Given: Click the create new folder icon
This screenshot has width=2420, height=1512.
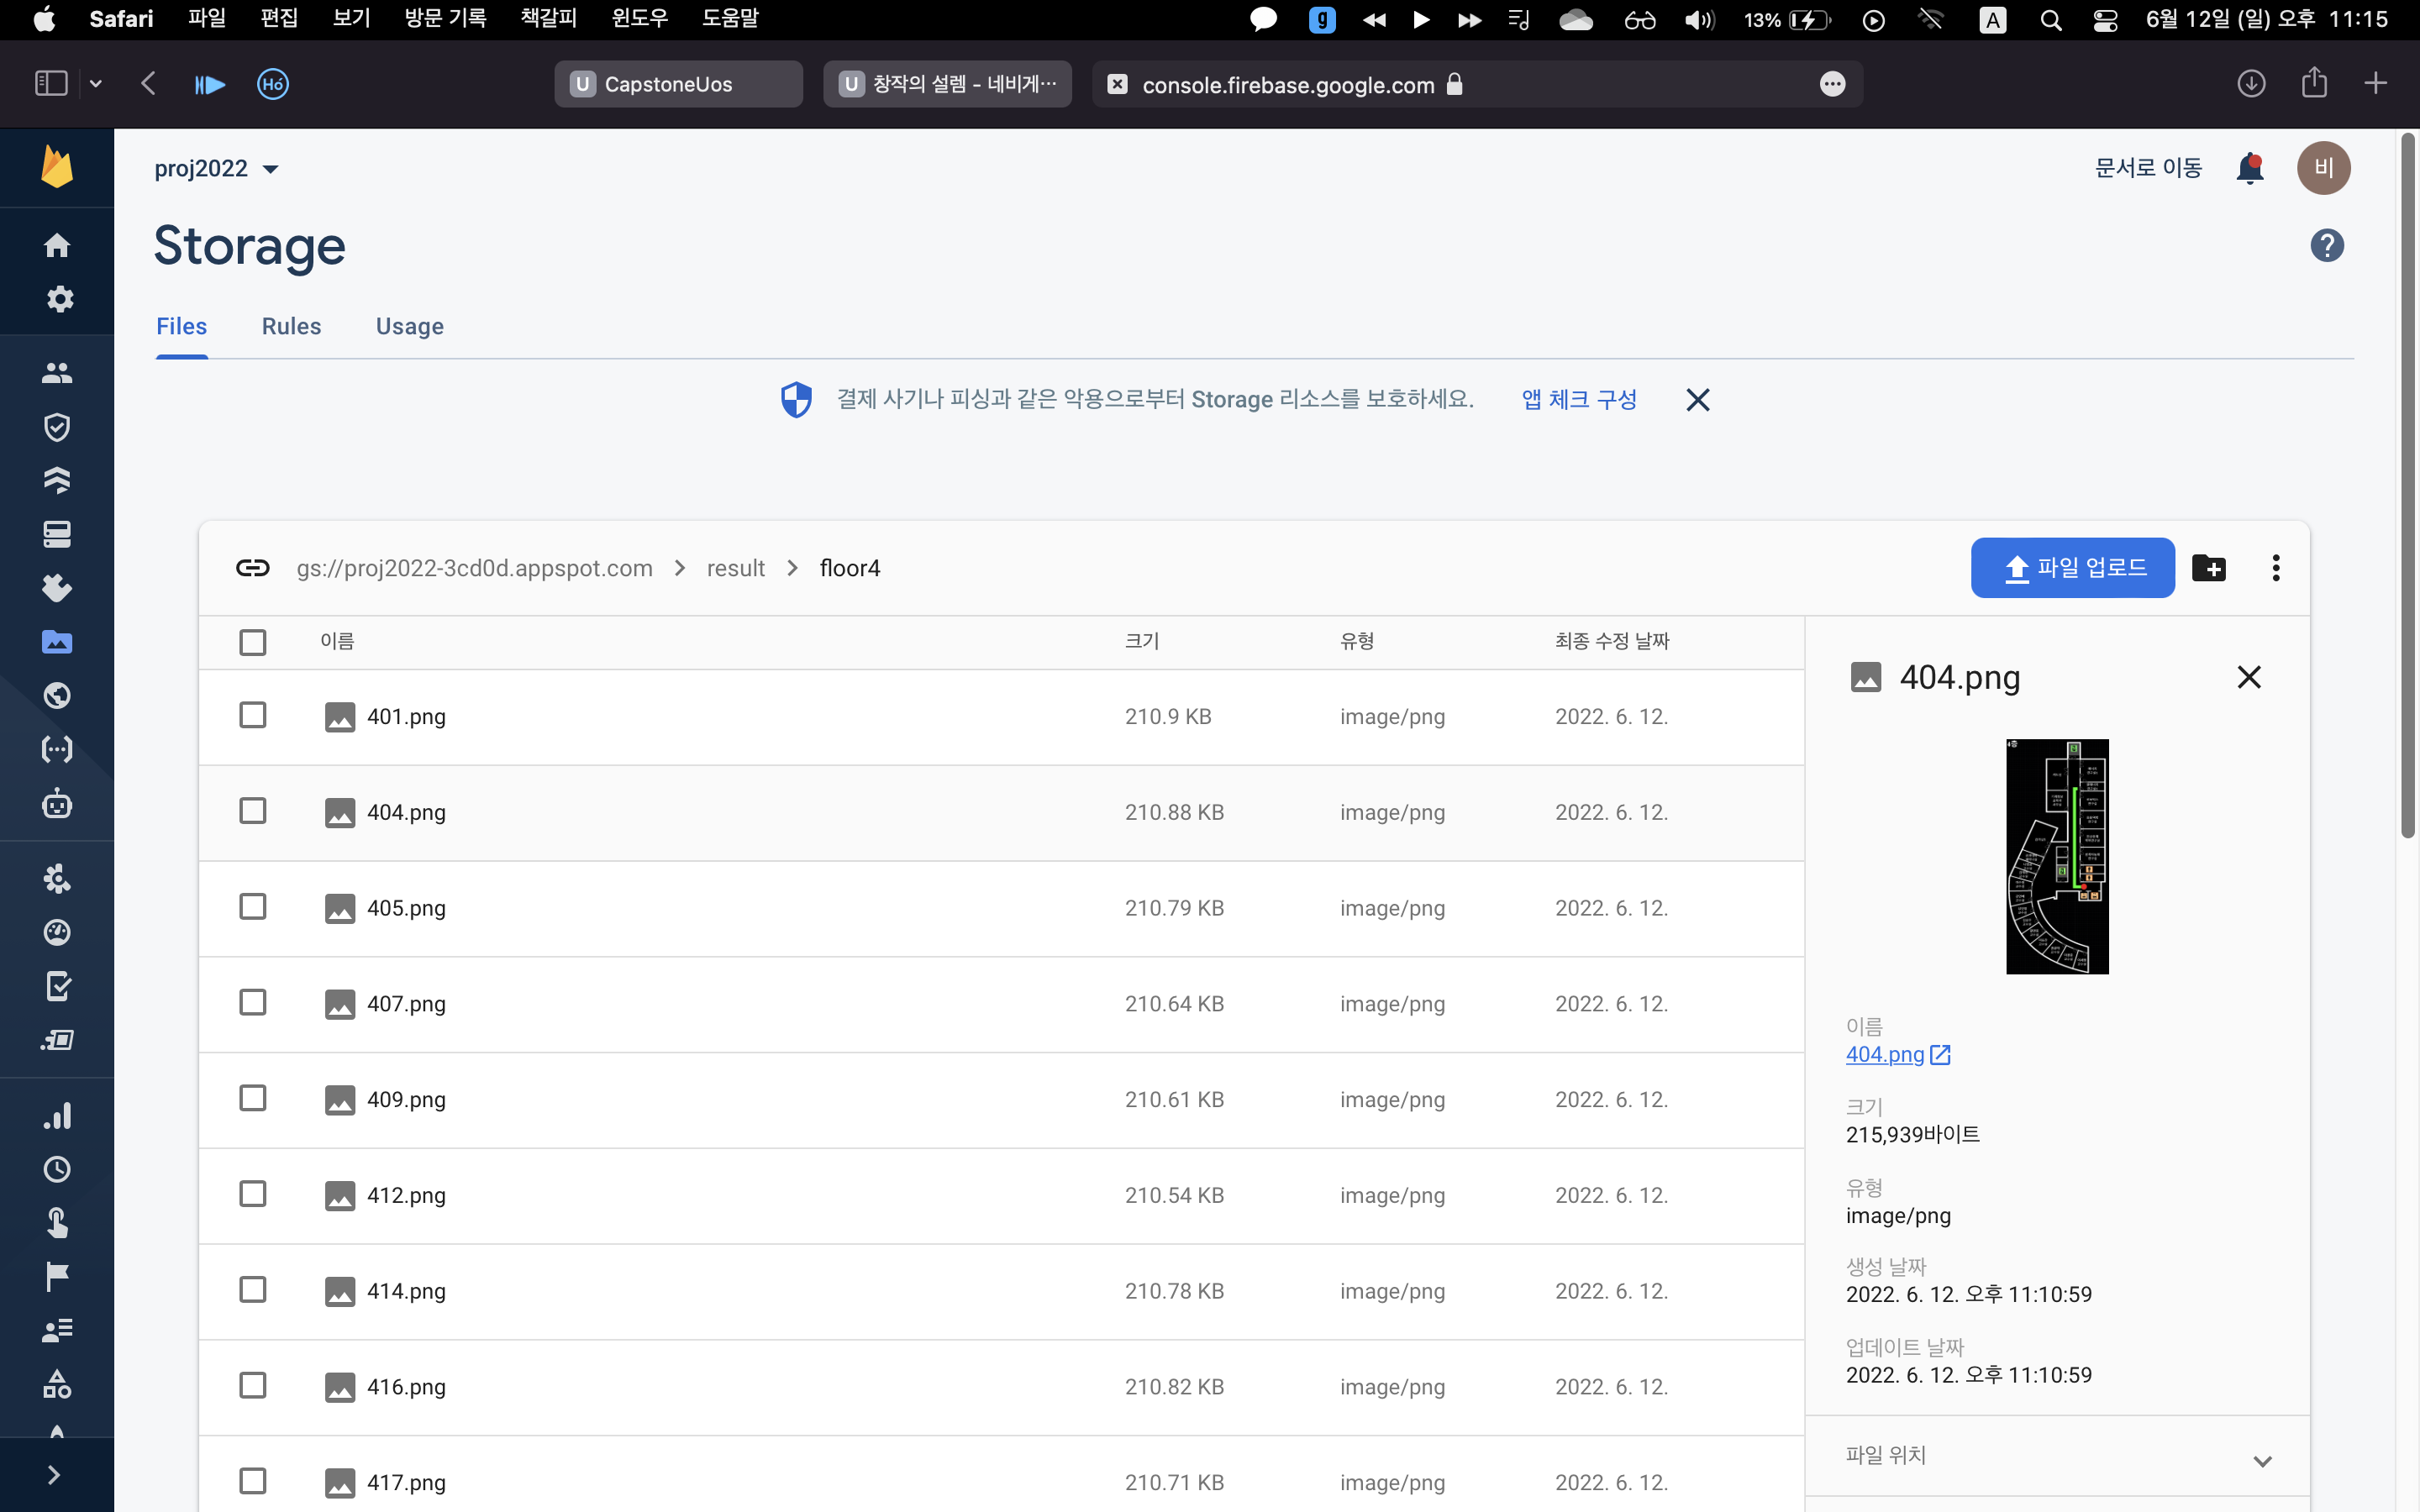Looking at the screenshot, I should tap(2208, 568).
